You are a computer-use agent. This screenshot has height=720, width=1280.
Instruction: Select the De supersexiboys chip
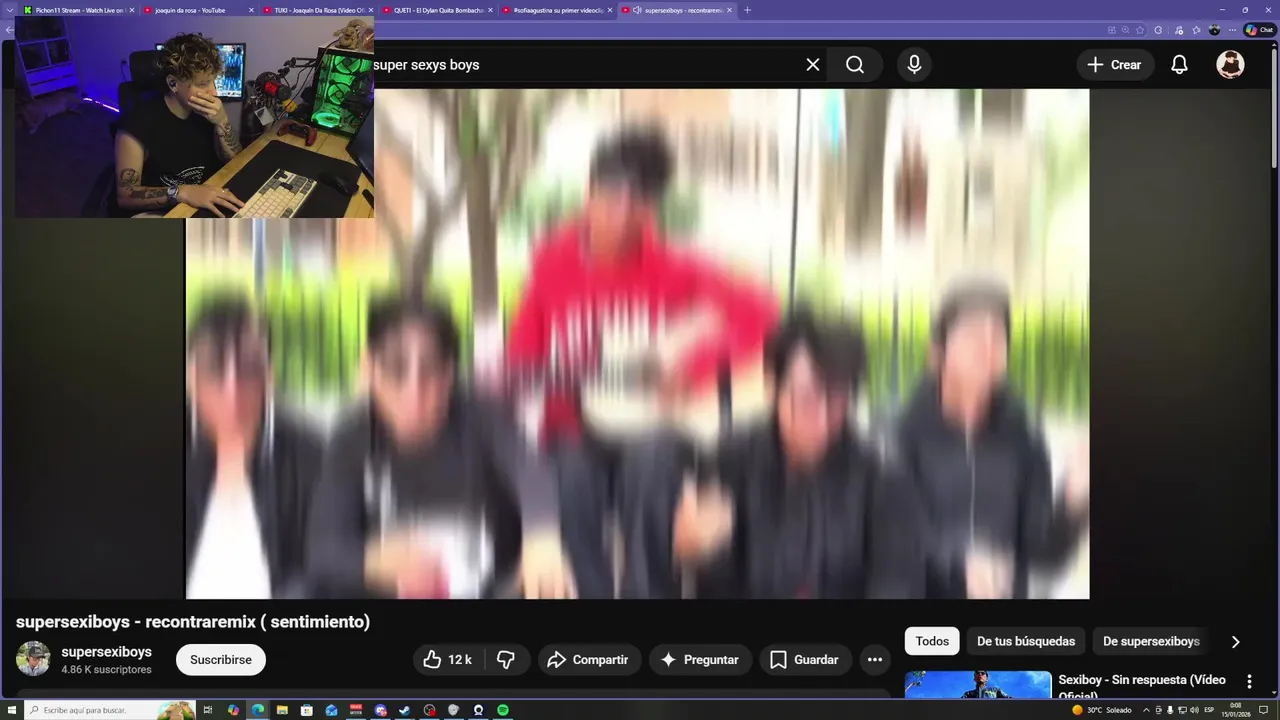1151,641
